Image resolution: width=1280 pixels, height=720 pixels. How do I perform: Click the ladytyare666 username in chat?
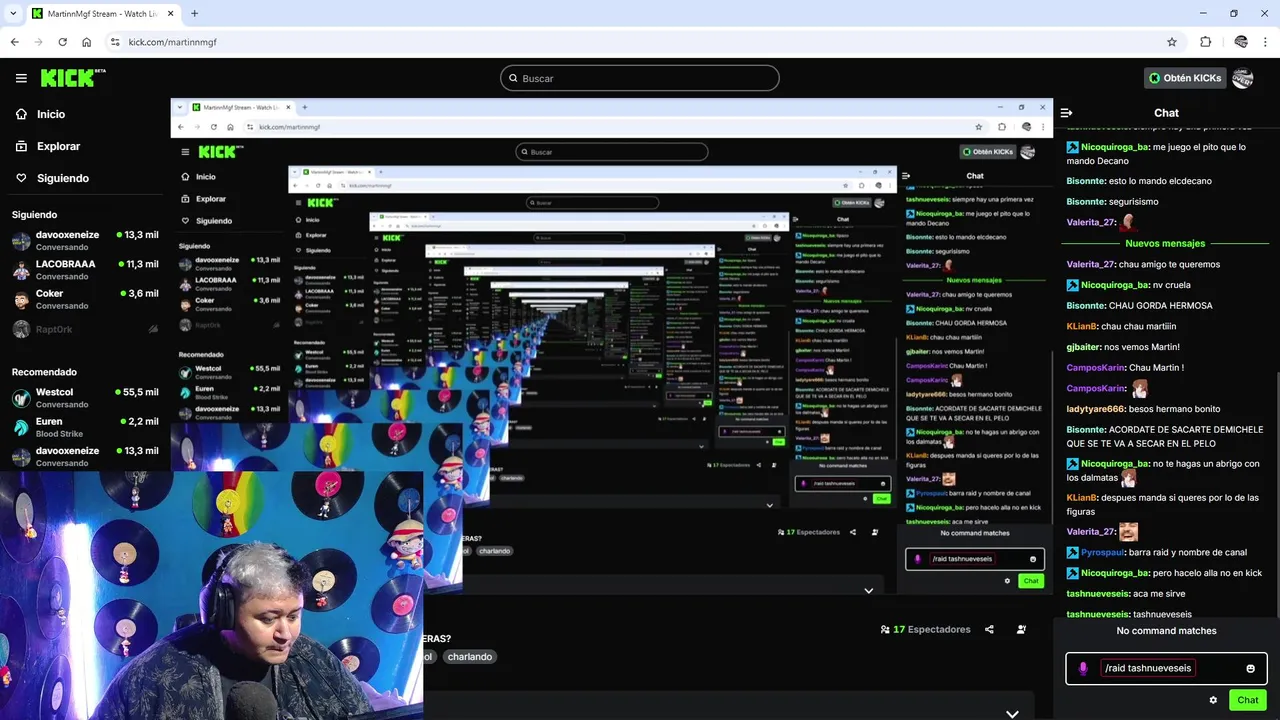point(1096,409)
